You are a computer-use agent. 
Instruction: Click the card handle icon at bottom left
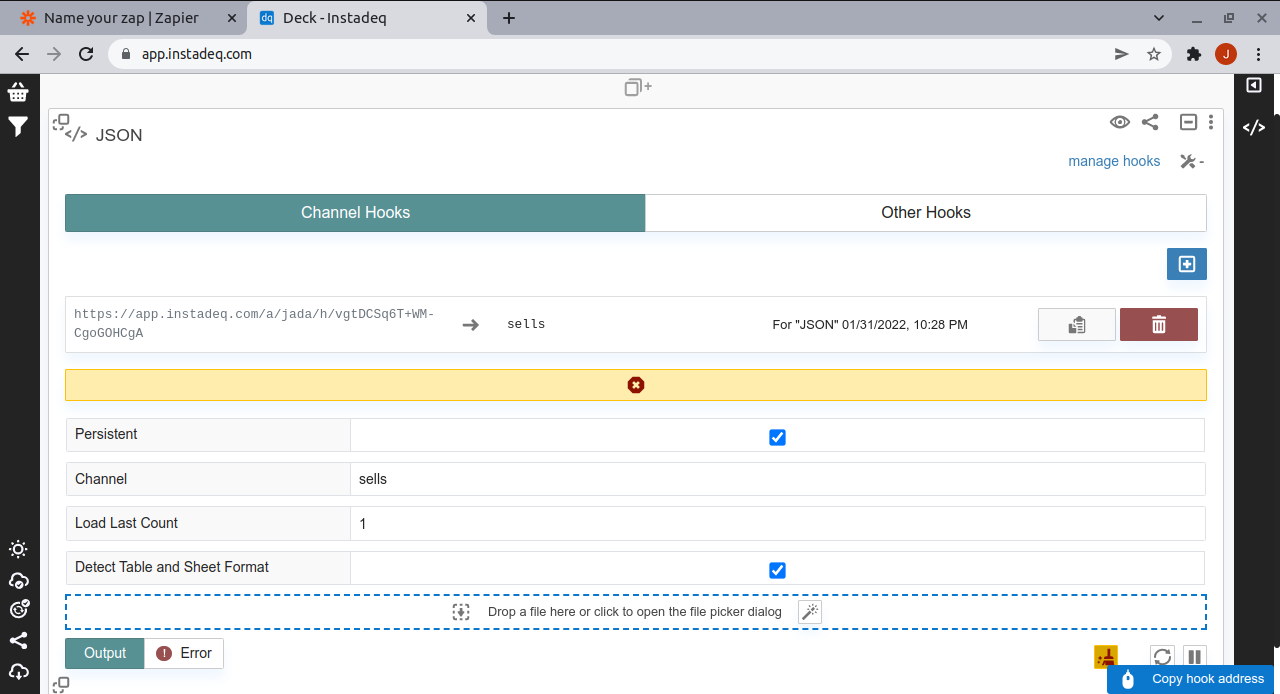click(61, 685)
